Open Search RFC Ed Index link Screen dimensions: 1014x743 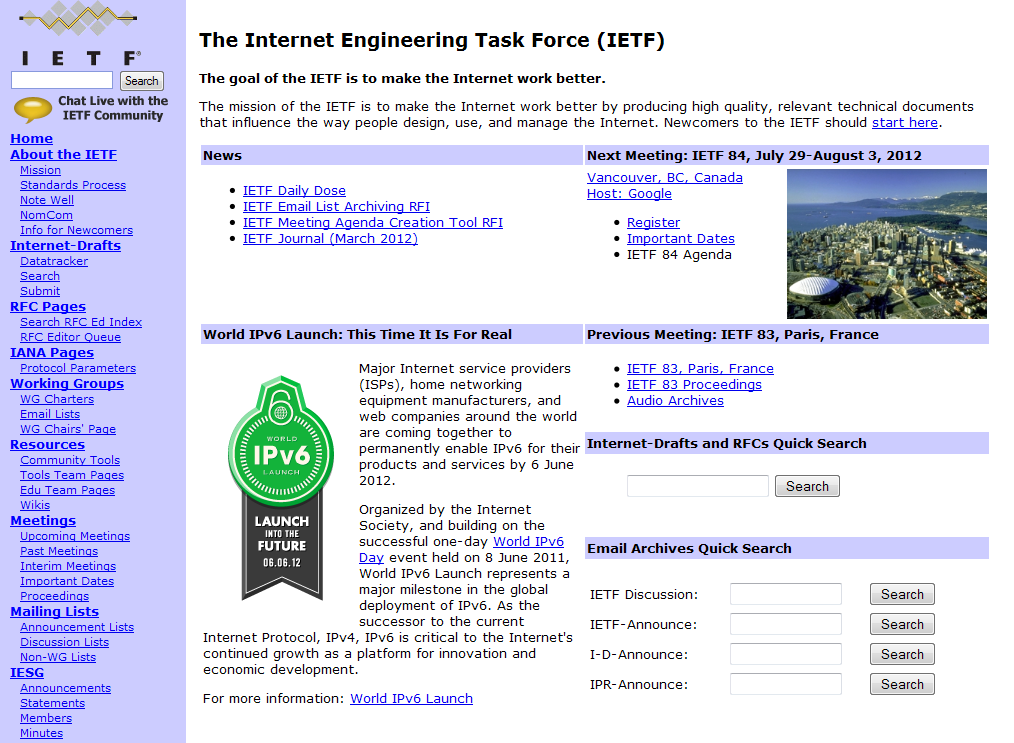(81, 322)
